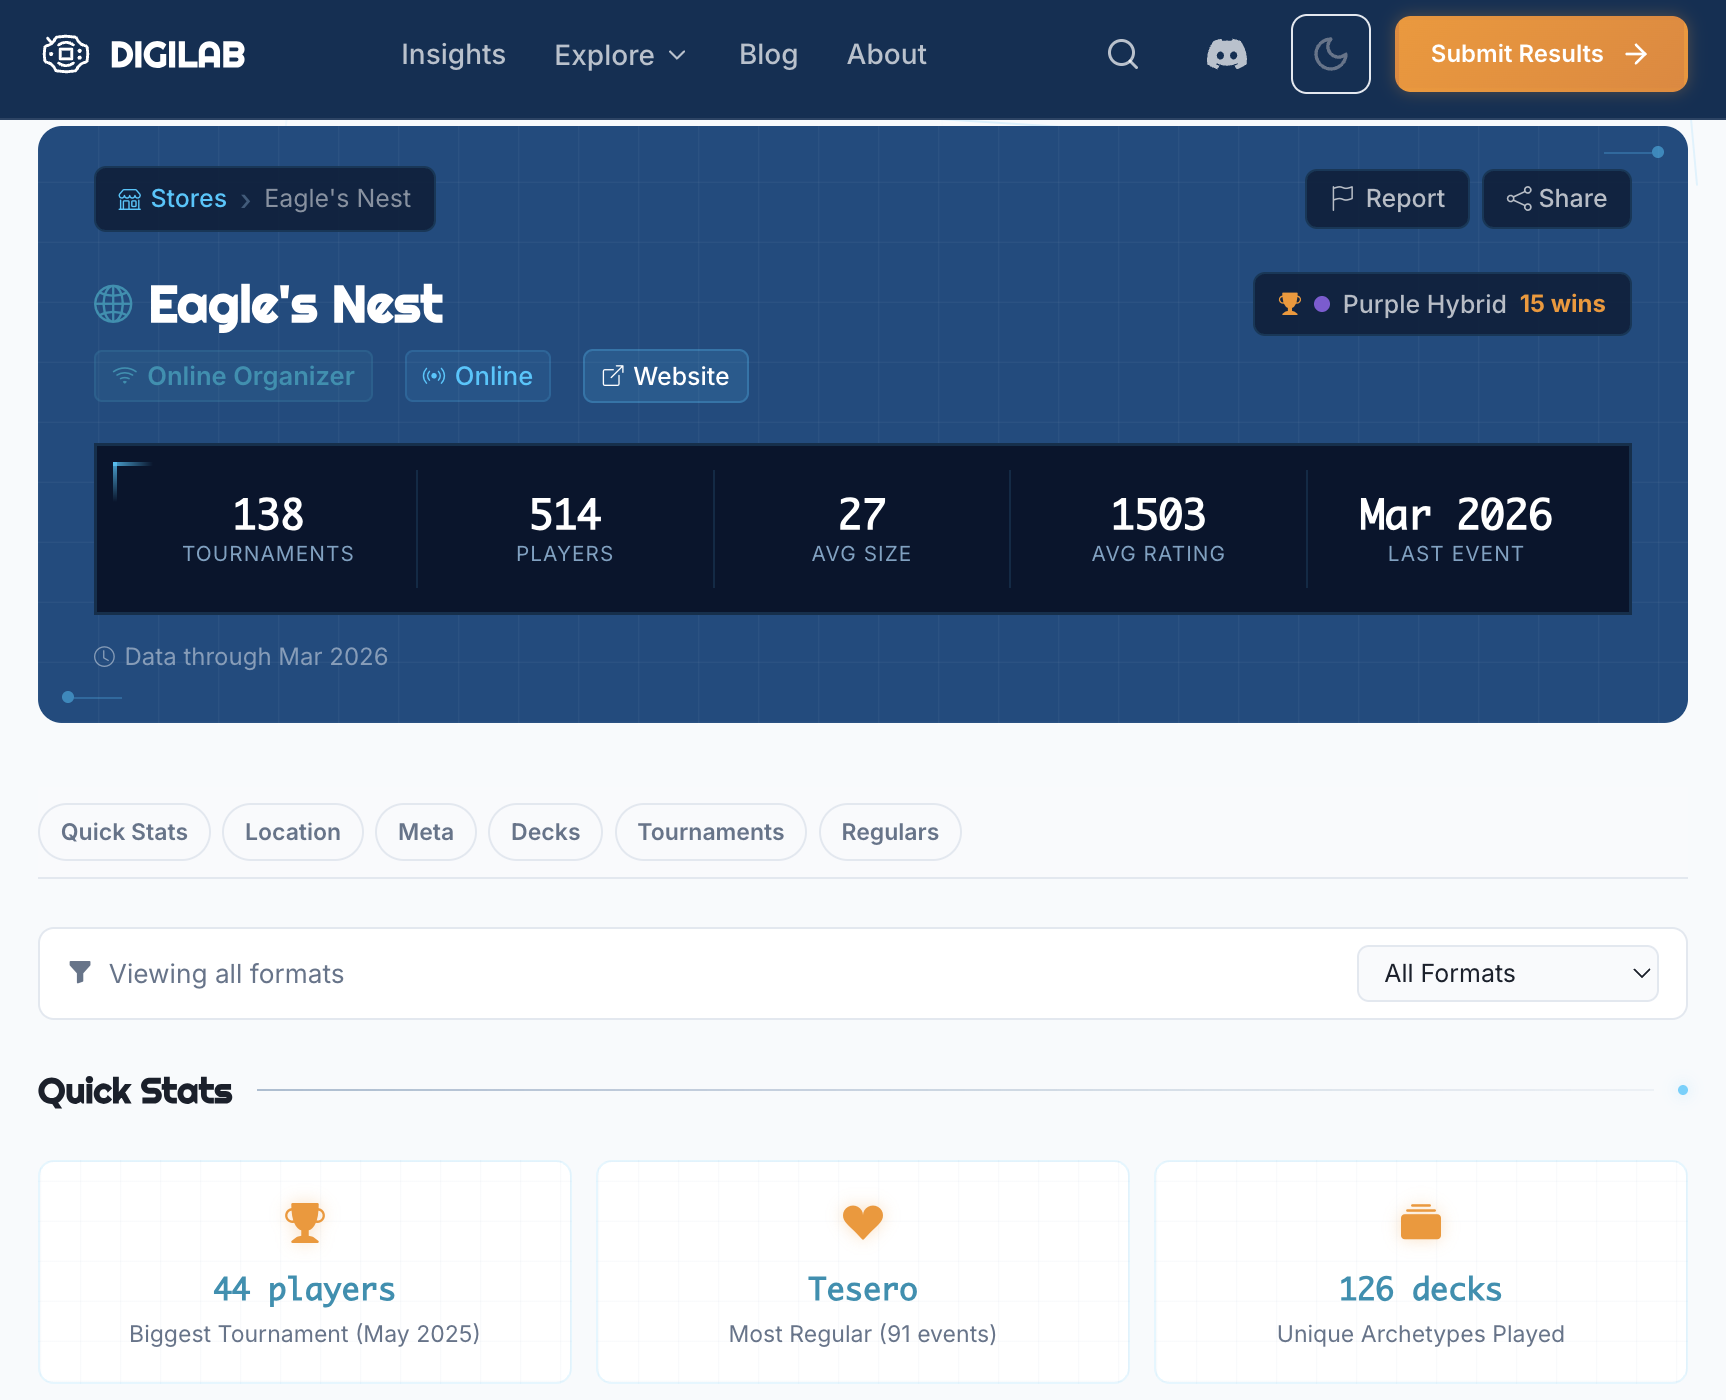Click Most Regular (91 events) caption
This screenshot has height=1400, width=1726.
click(863, 1334)
